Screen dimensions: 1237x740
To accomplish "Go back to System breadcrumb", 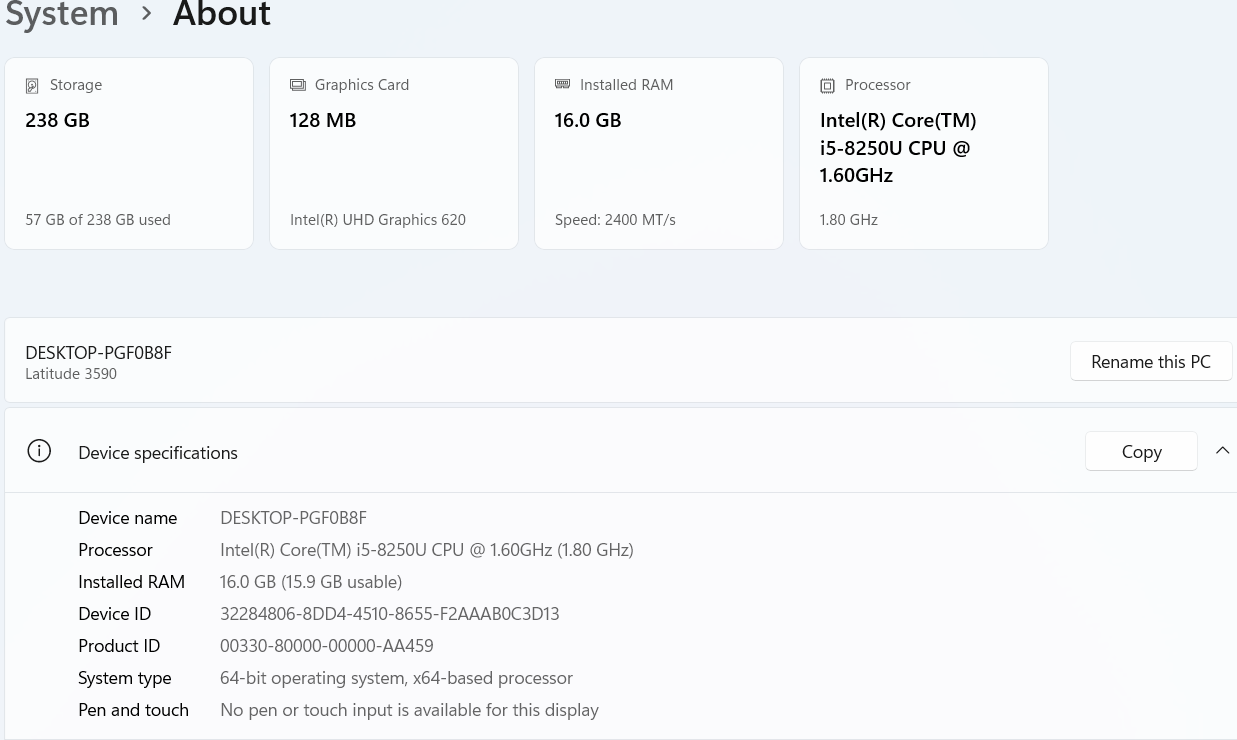I will [62, 15].
